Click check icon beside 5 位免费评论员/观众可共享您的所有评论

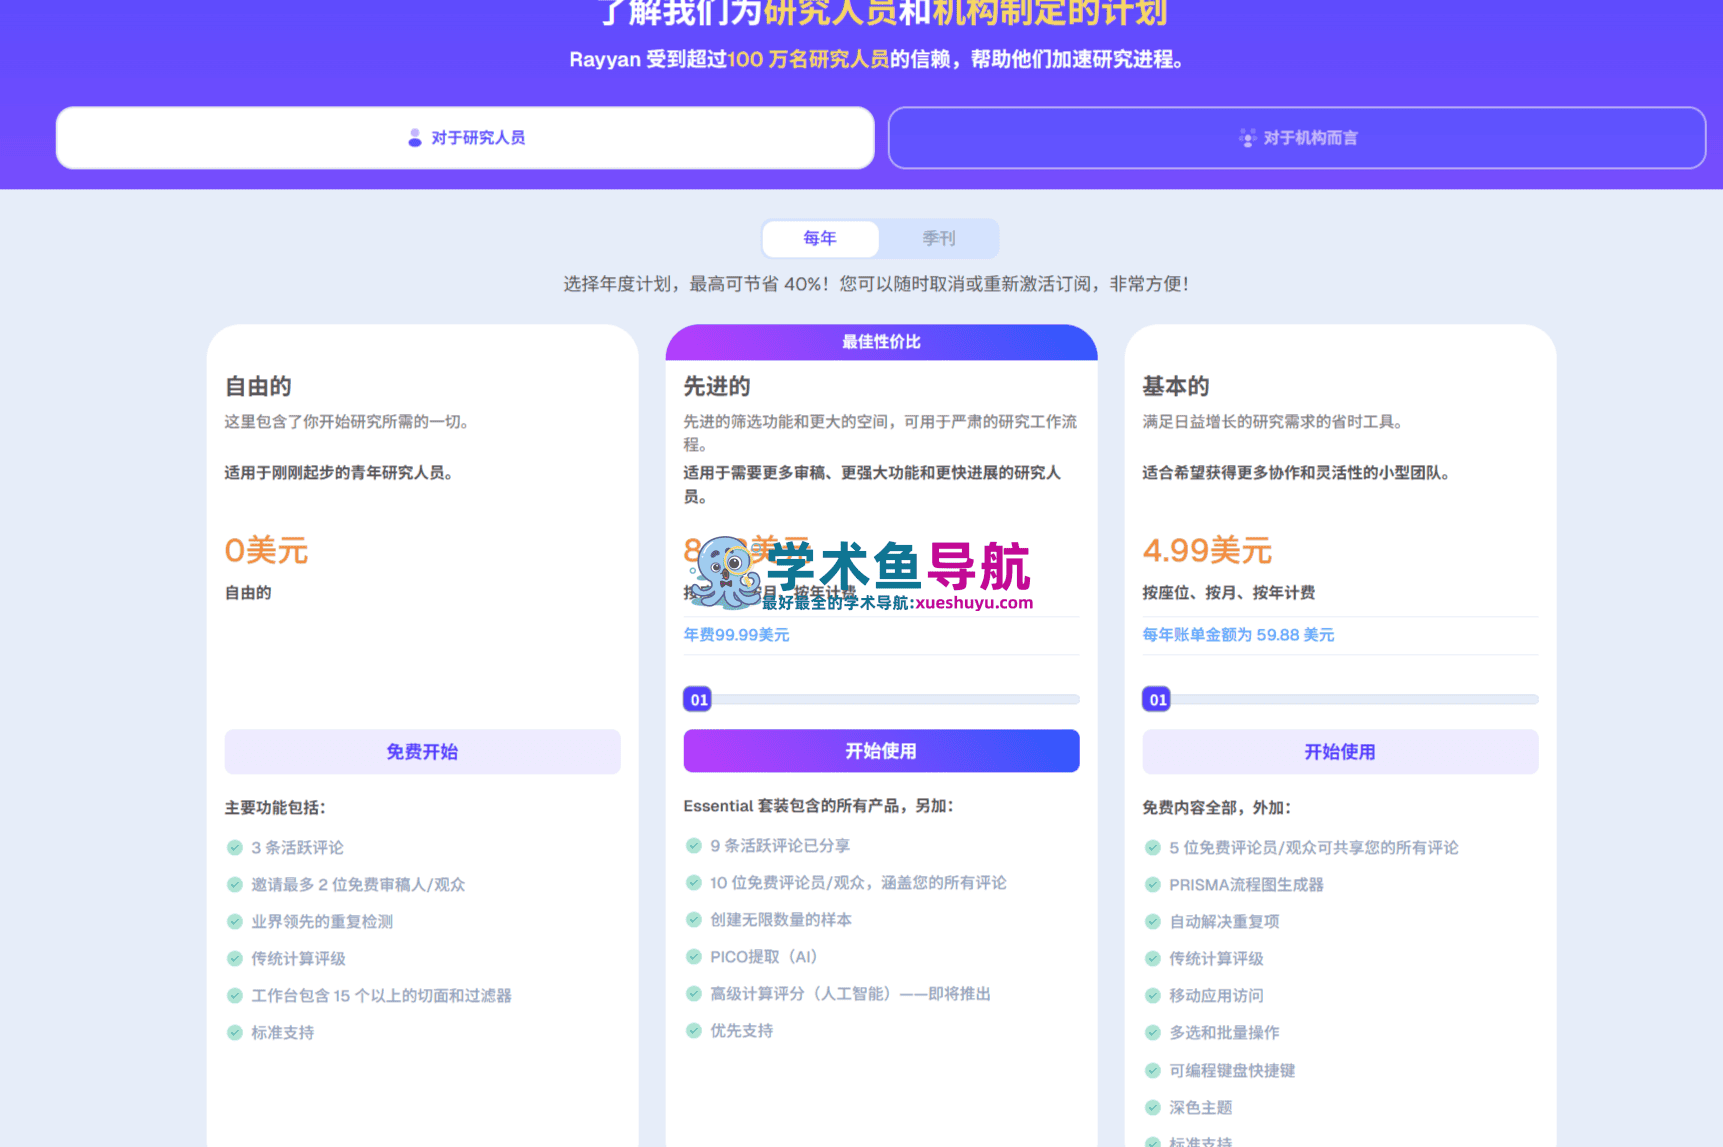coord(1153,848)
